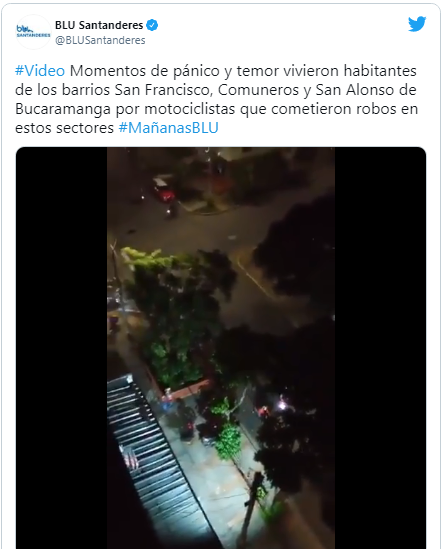
Task: Click the San Francisco text in the tweet
Action: 163,90
